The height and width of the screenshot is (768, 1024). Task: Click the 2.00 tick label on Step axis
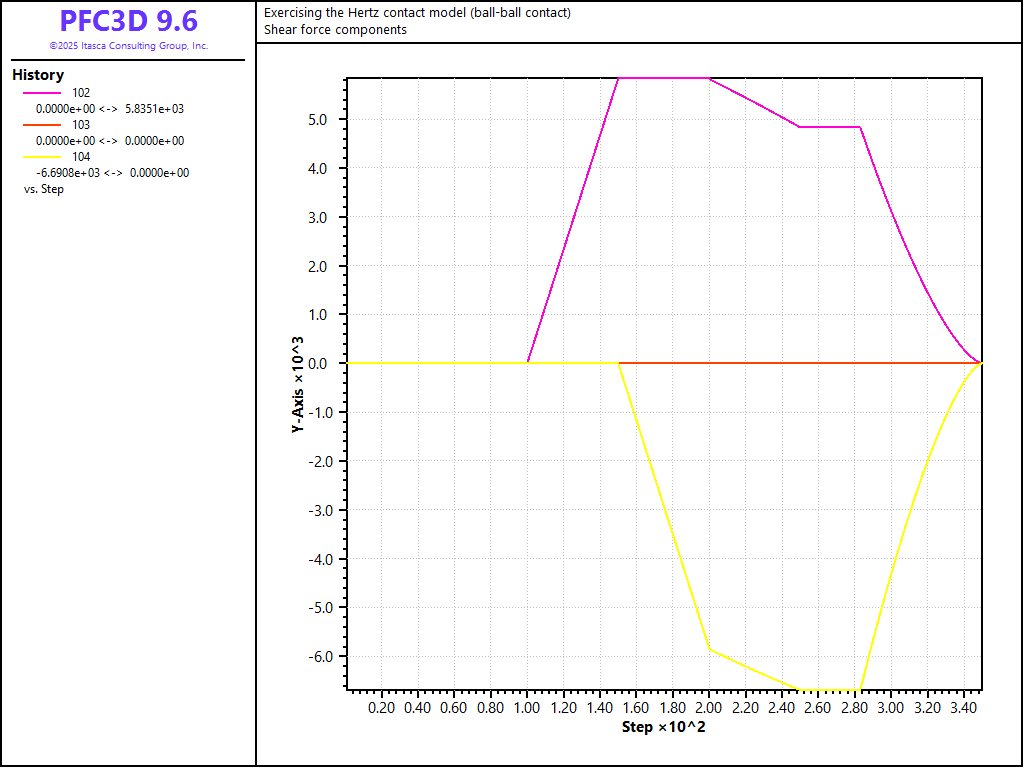708,707
